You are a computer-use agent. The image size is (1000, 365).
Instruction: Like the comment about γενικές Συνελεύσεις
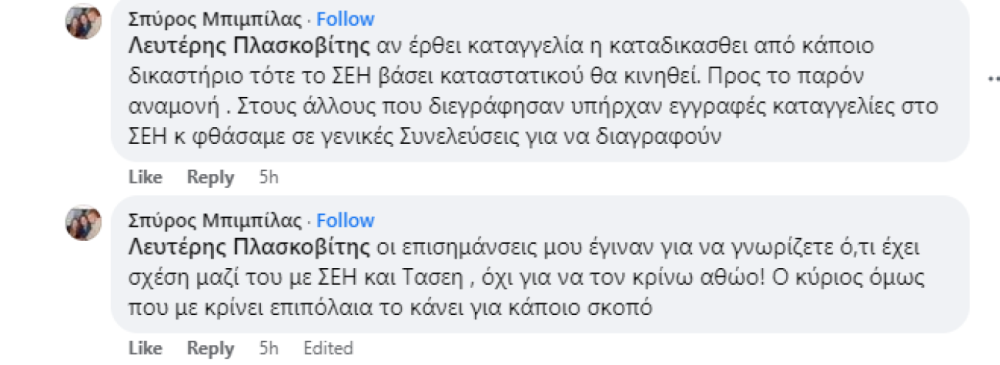click(145, 177)
